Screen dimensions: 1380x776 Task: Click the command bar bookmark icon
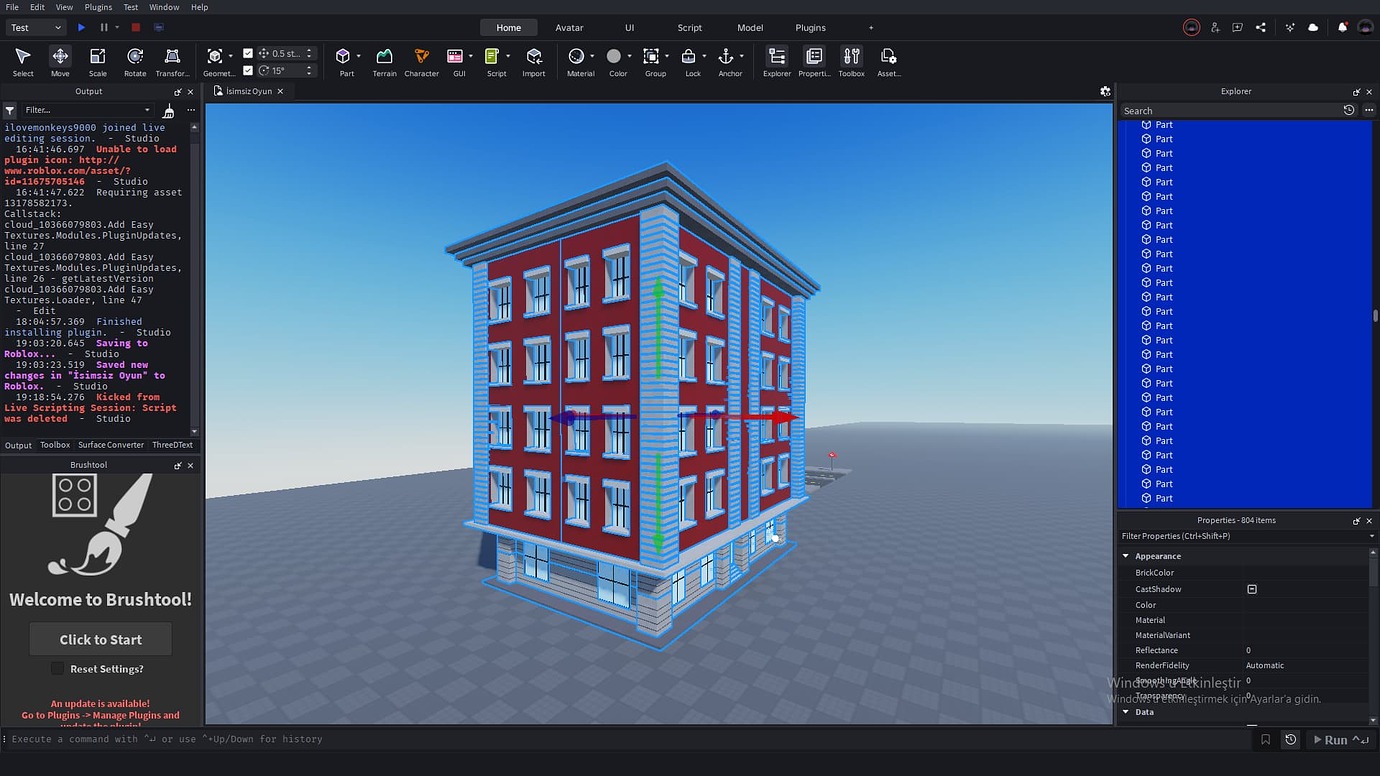coord(1266,740)
